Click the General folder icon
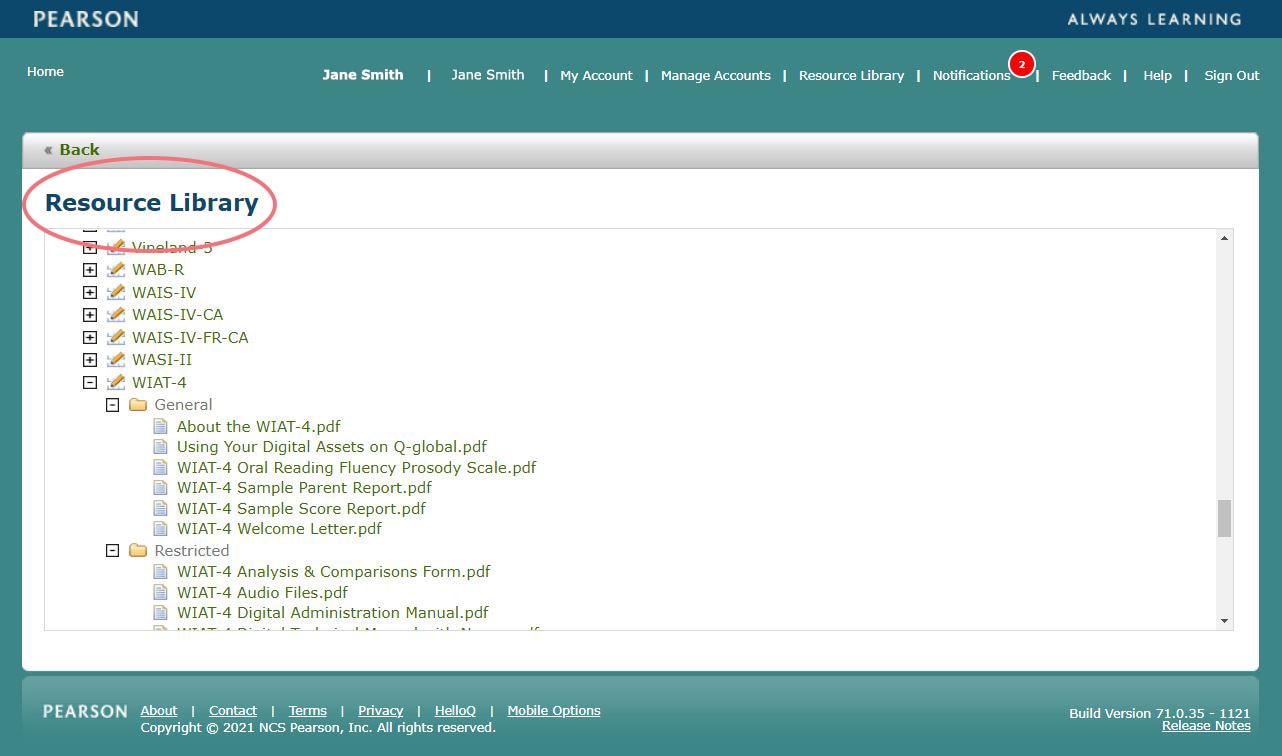Image resolution: width=1282 pixels, height=756 pixels. point(138,405)
